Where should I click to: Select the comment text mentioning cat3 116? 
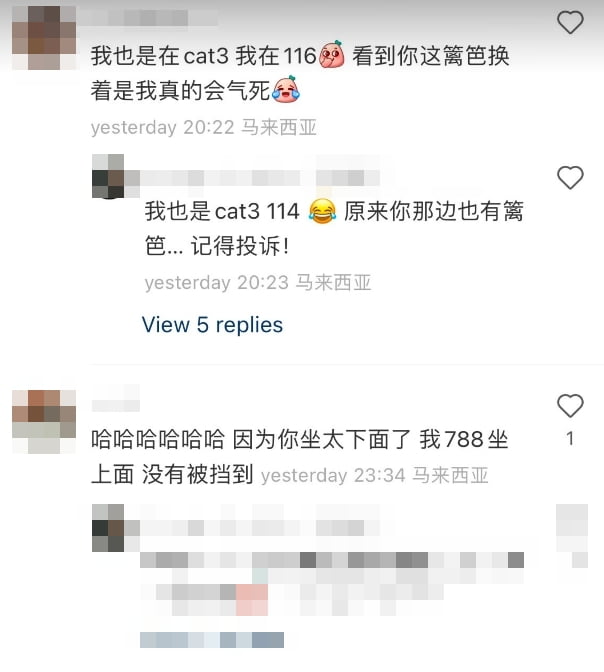coord(300,73)
